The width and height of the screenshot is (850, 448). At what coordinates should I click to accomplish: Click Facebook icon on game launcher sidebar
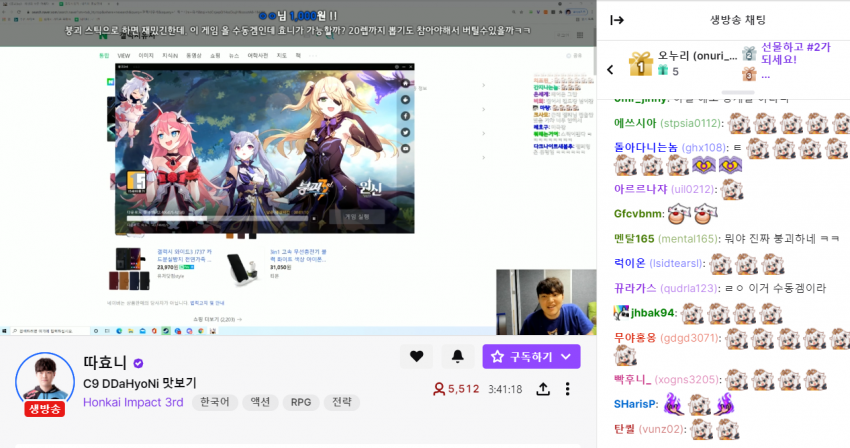[405, 116]
